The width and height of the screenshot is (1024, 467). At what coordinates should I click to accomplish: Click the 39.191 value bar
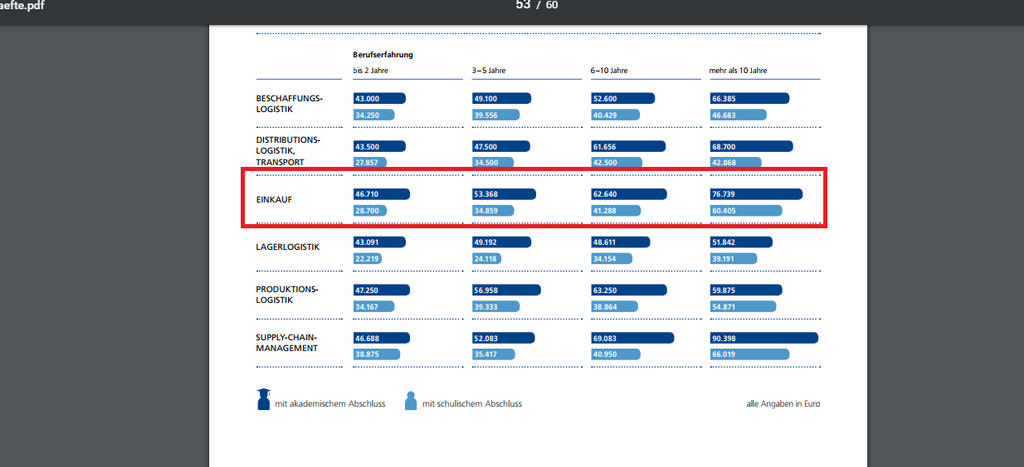(x=733, y=258)
